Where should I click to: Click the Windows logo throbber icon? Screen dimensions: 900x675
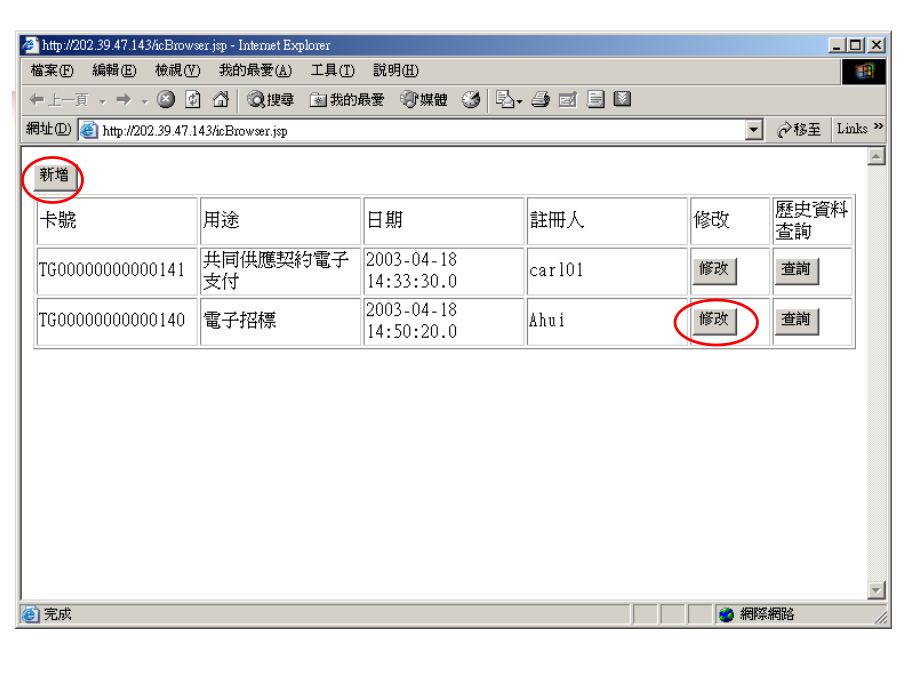click(x=863, y=72)
